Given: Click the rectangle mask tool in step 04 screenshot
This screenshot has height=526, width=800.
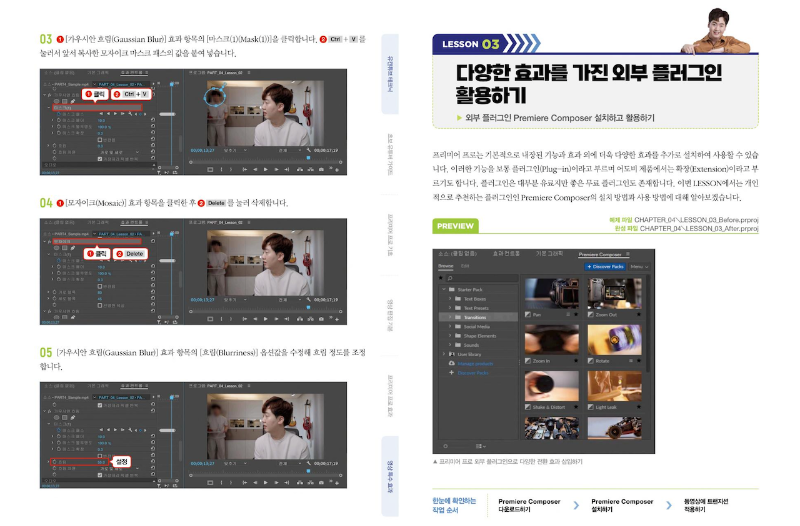Looking at the screenshot, I should (65, 248).
